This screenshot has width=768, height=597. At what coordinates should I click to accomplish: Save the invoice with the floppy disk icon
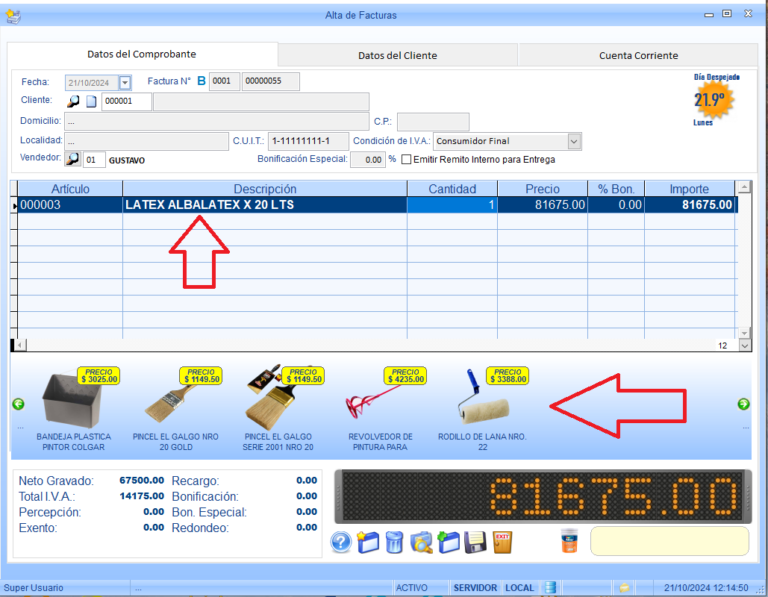pos(475,543)
